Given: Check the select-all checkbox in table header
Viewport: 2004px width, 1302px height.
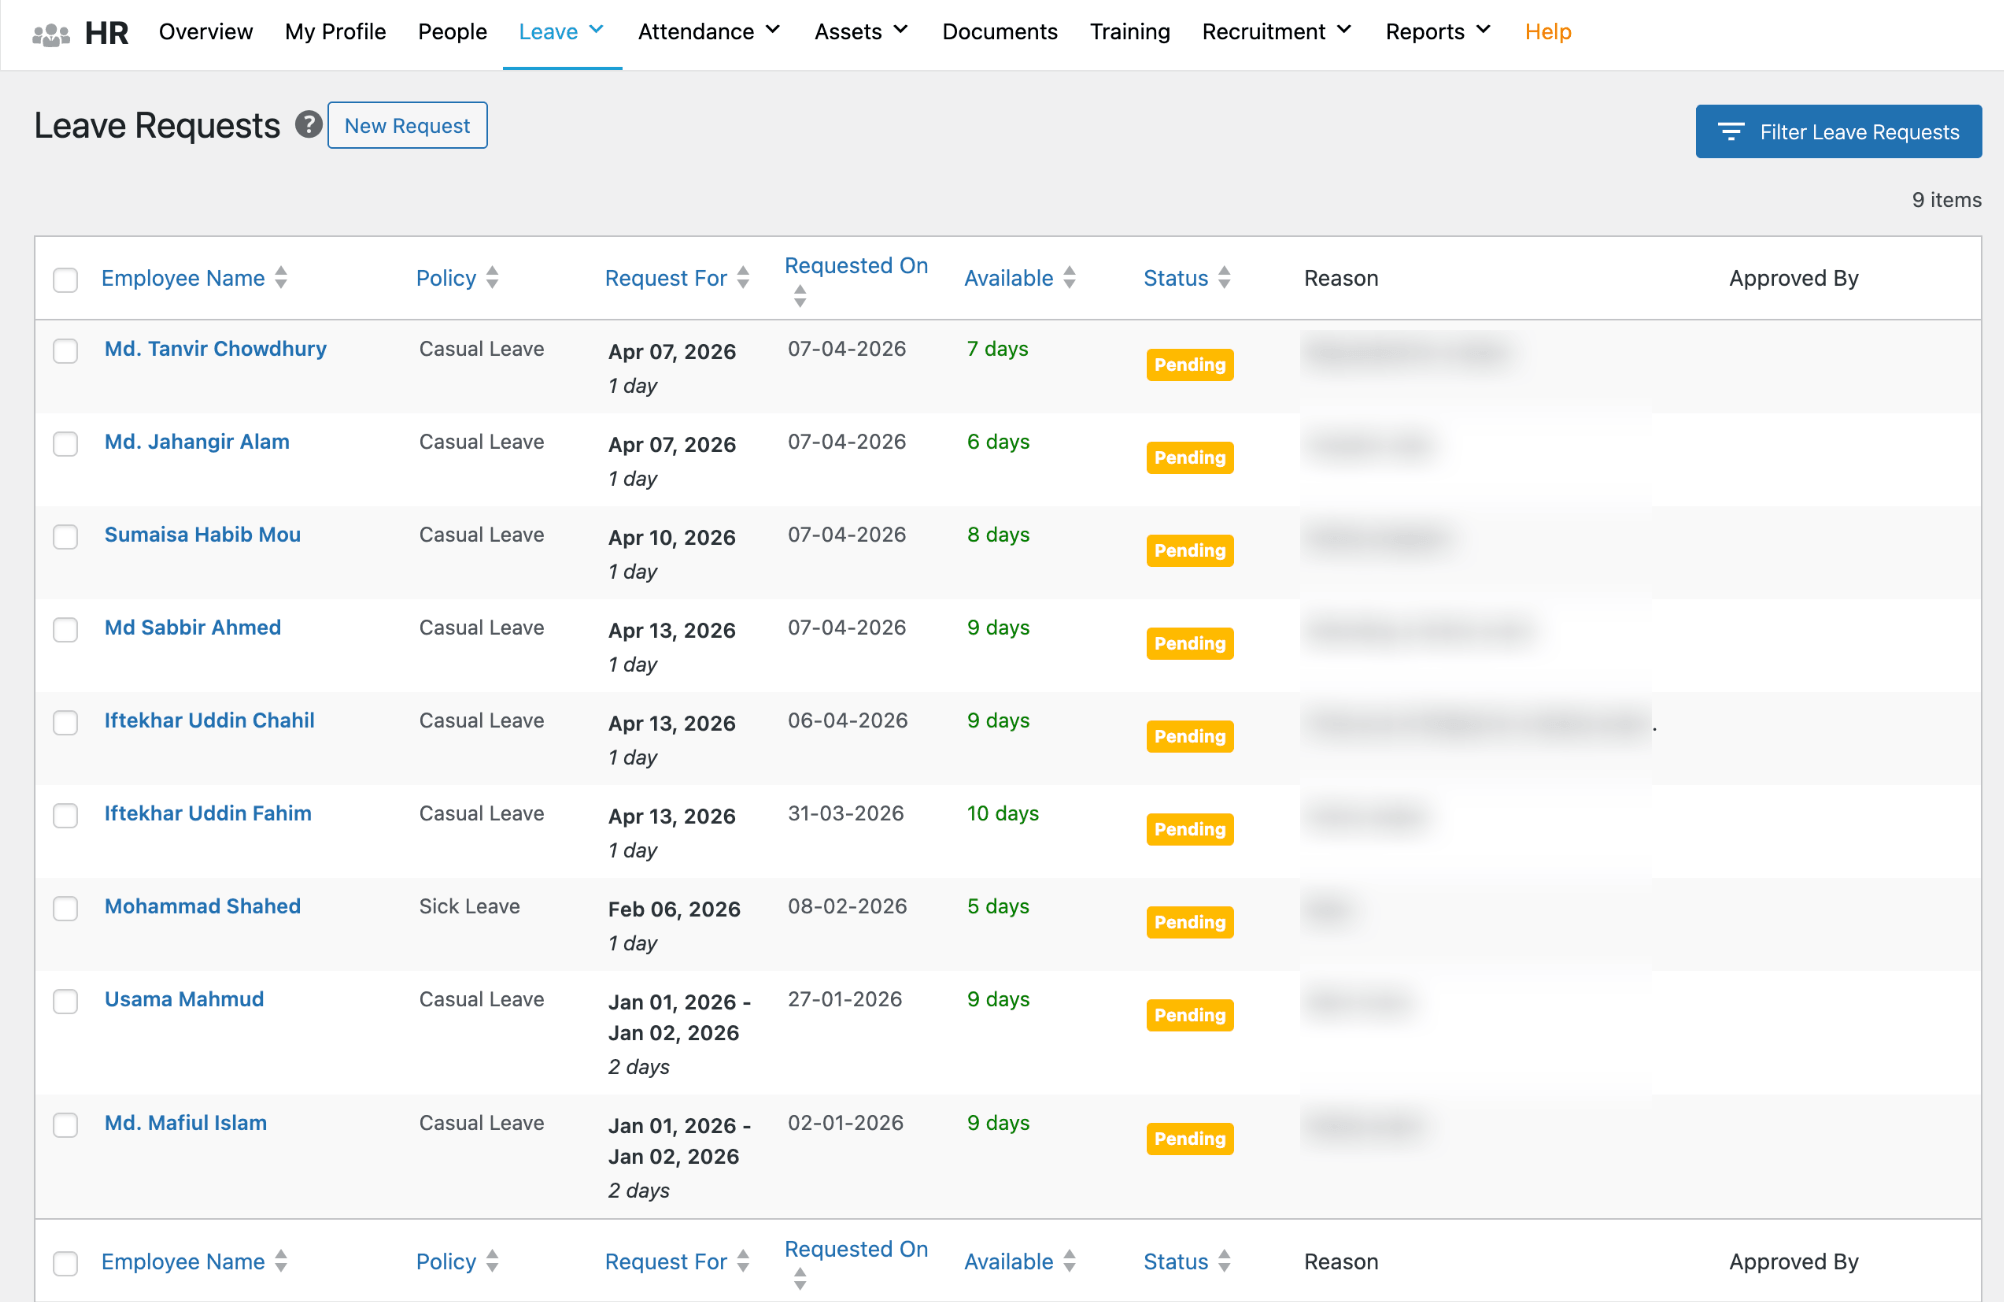Looking at the screenshot, I should coord(66,280).
